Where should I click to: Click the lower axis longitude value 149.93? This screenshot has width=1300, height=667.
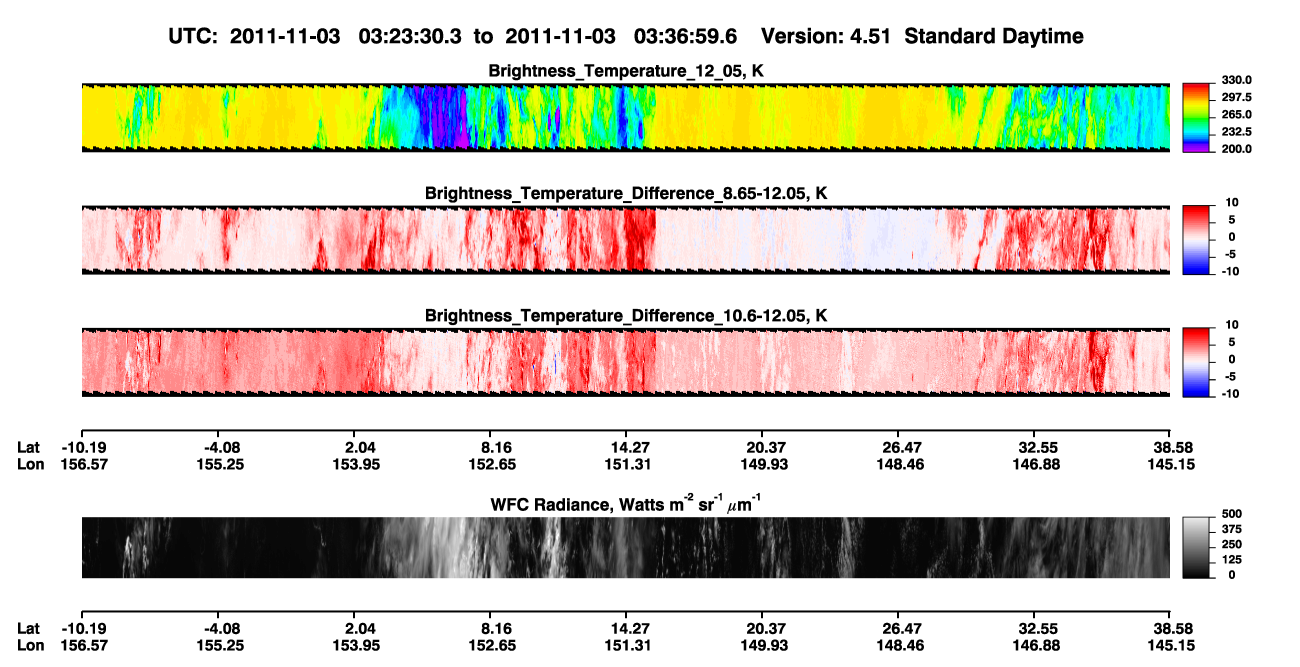(x=761, y=646)
